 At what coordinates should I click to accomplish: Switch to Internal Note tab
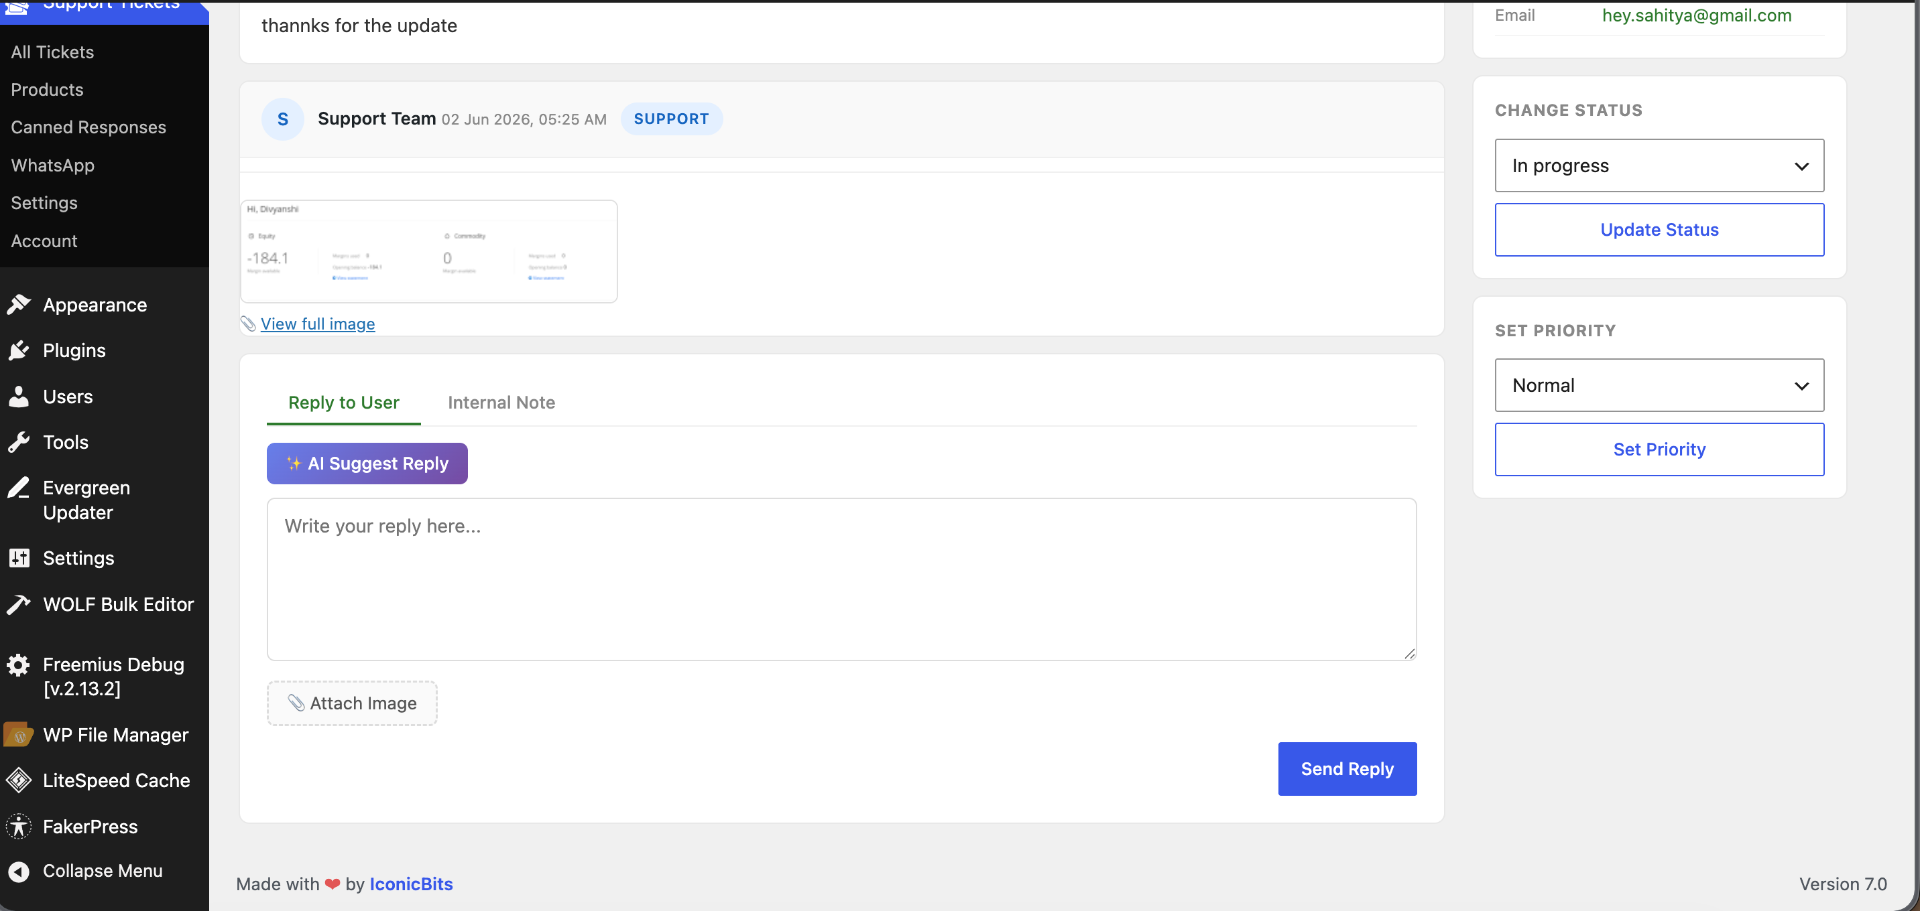click(501, 403)
